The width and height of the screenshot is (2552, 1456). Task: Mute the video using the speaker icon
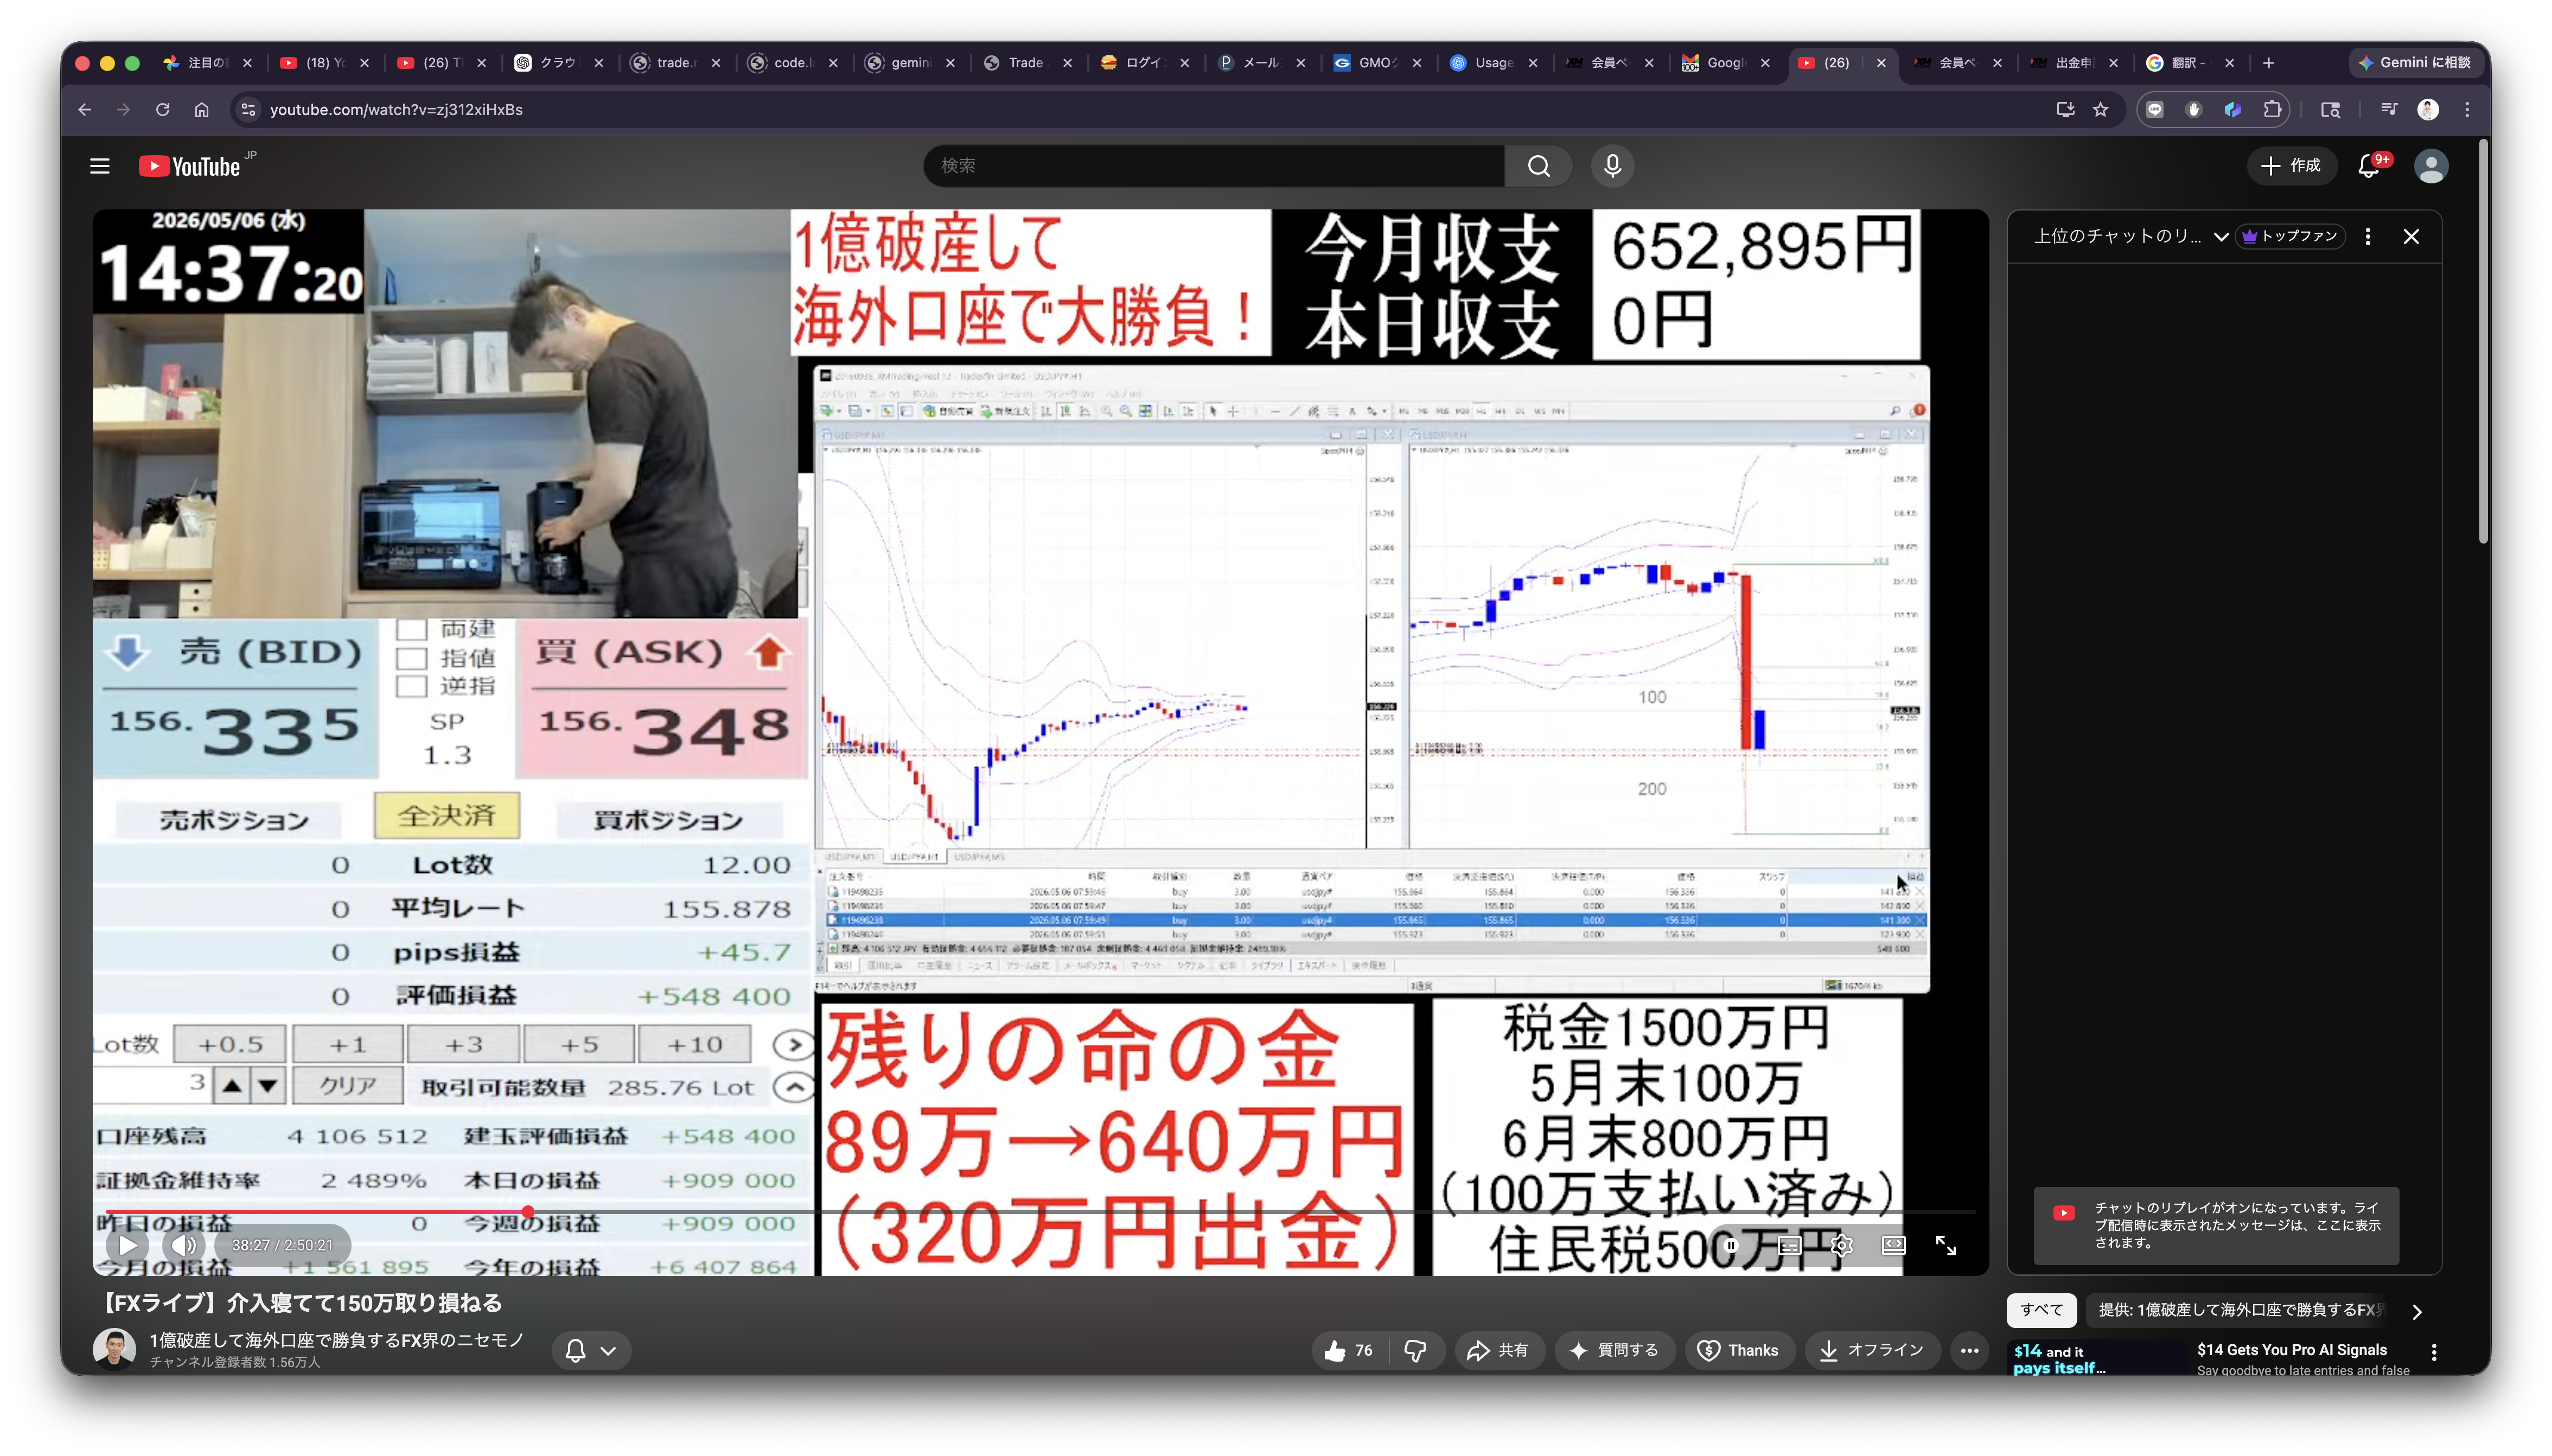point(184,1245)
